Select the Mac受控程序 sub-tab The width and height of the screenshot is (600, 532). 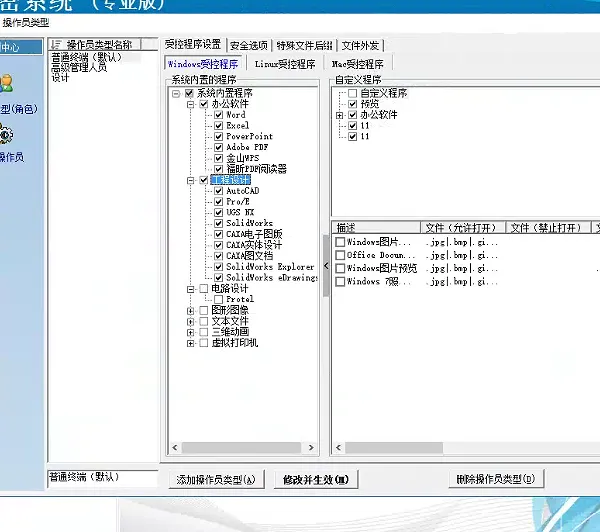[358, 64]
